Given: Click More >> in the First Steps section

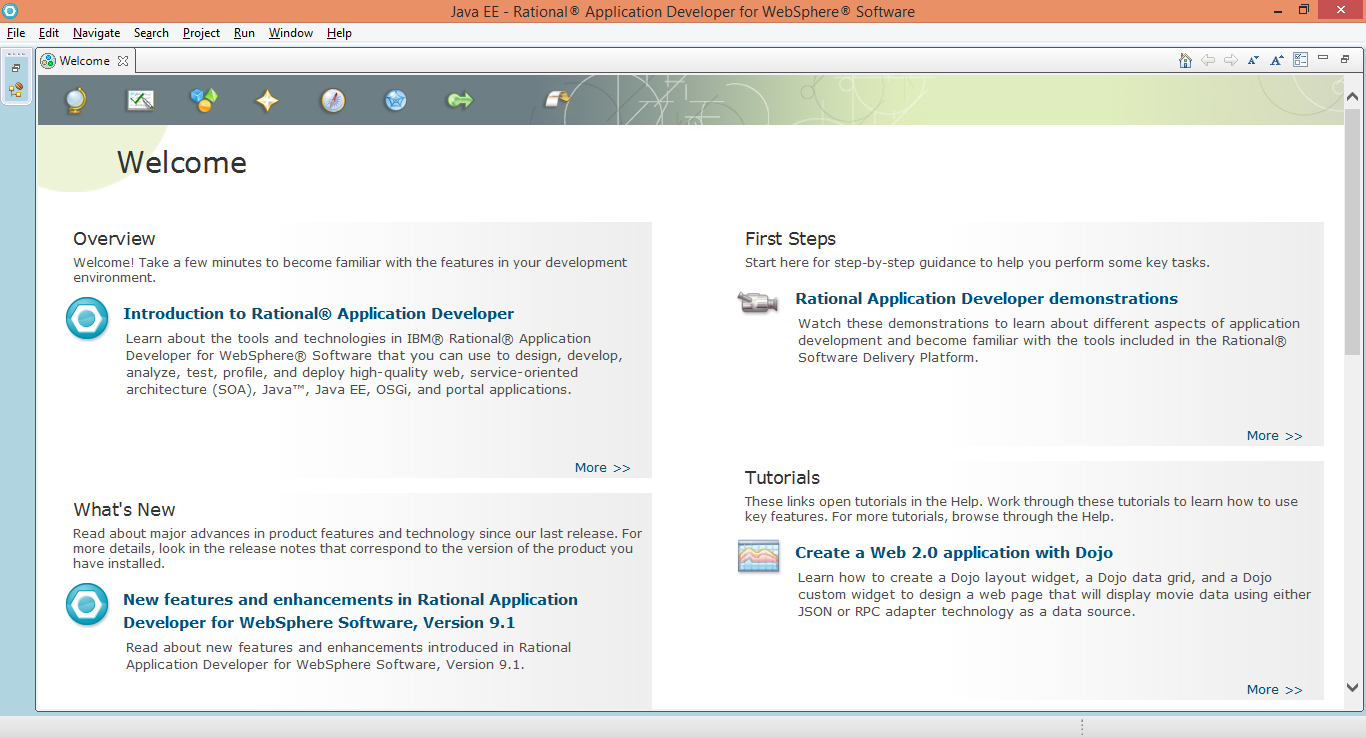Looking at the screenshot, I should [1275, 436].
